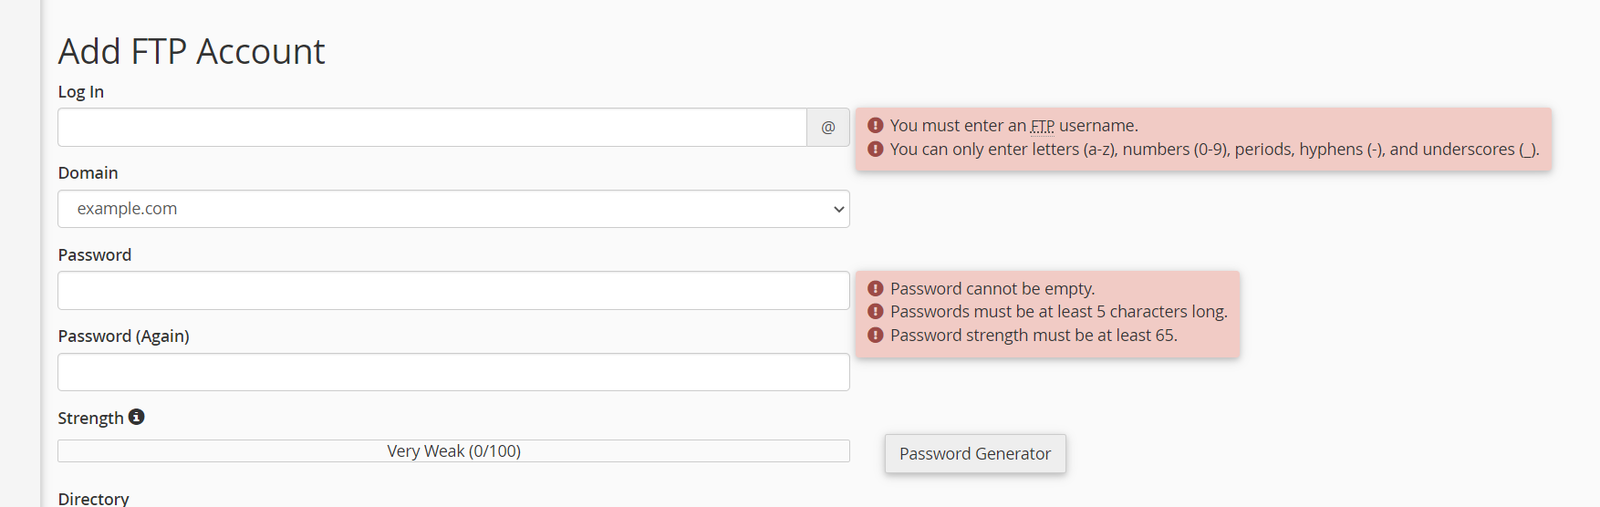Click the 'Add FTP Account' heading
This screenshot has height=507, width=1600.
pos(191,51)
